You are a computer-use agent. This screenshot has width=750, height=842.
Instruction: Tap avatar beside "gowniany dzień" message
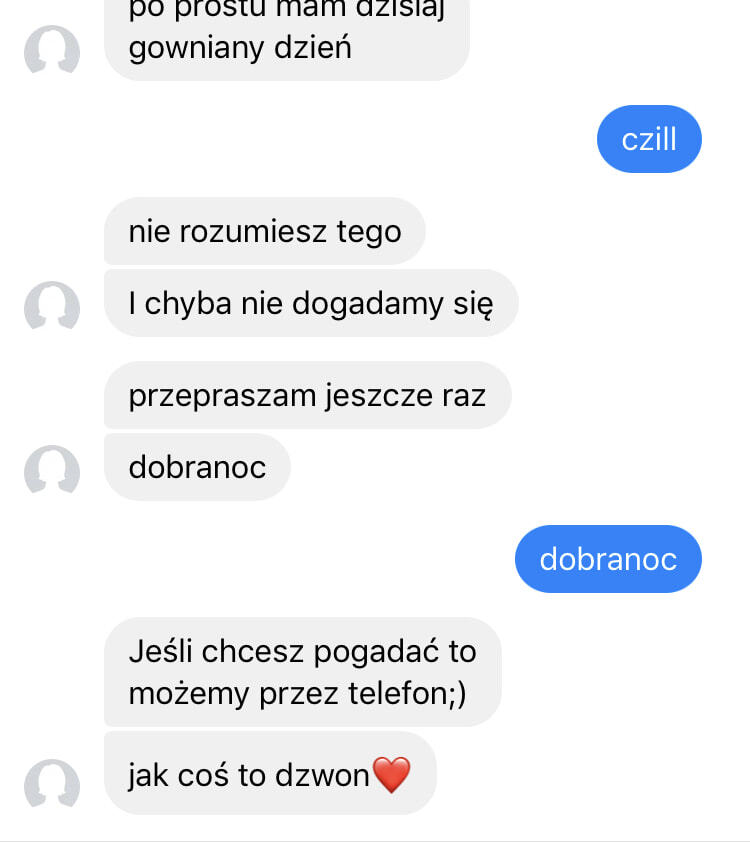point(52,50)
